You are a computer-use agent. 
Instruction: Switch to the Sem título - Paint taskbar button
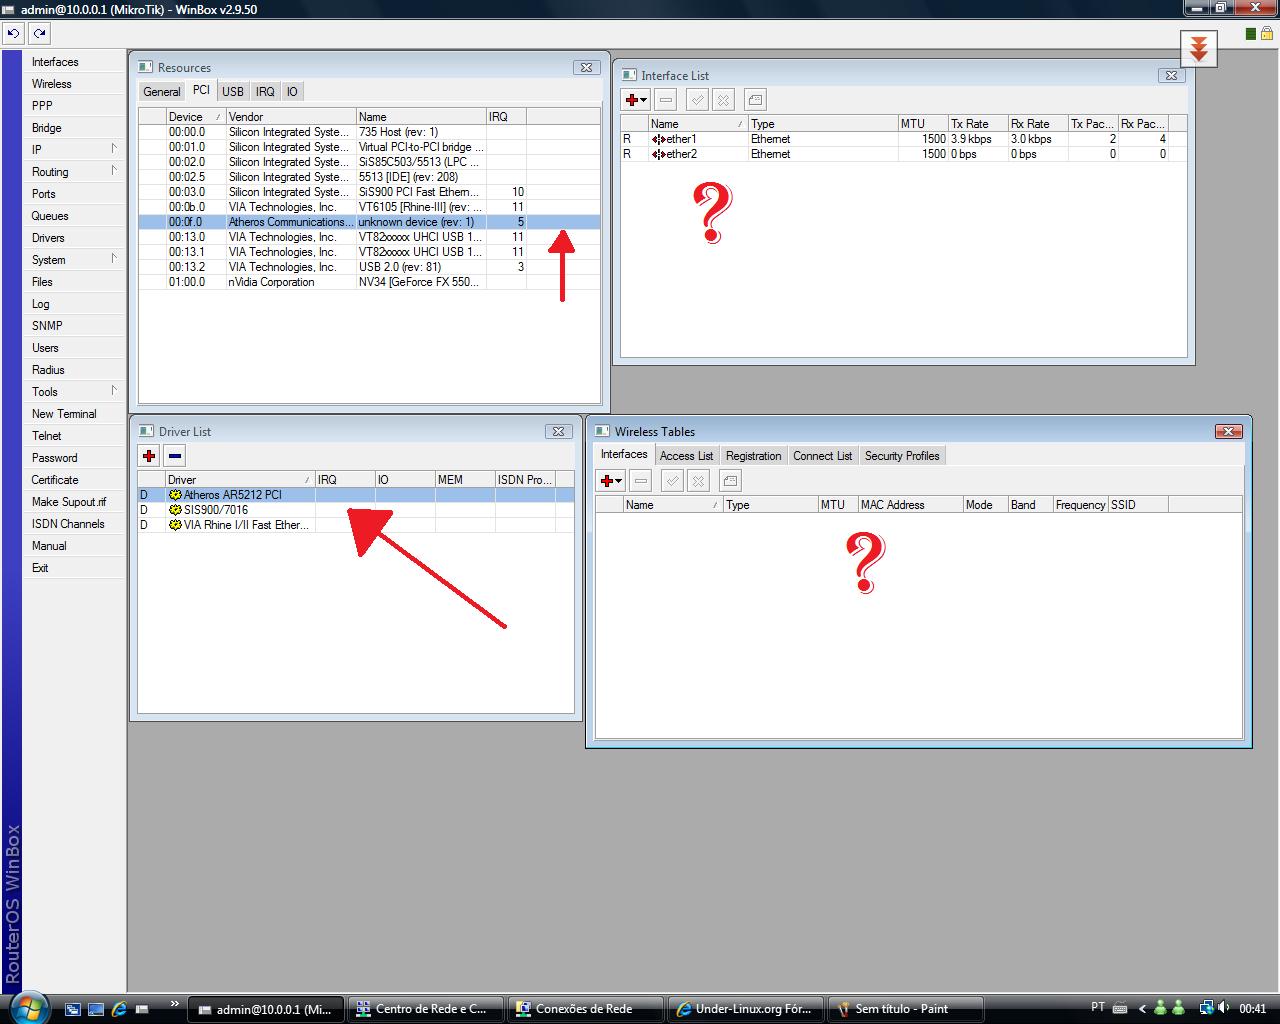[906, 1009]
